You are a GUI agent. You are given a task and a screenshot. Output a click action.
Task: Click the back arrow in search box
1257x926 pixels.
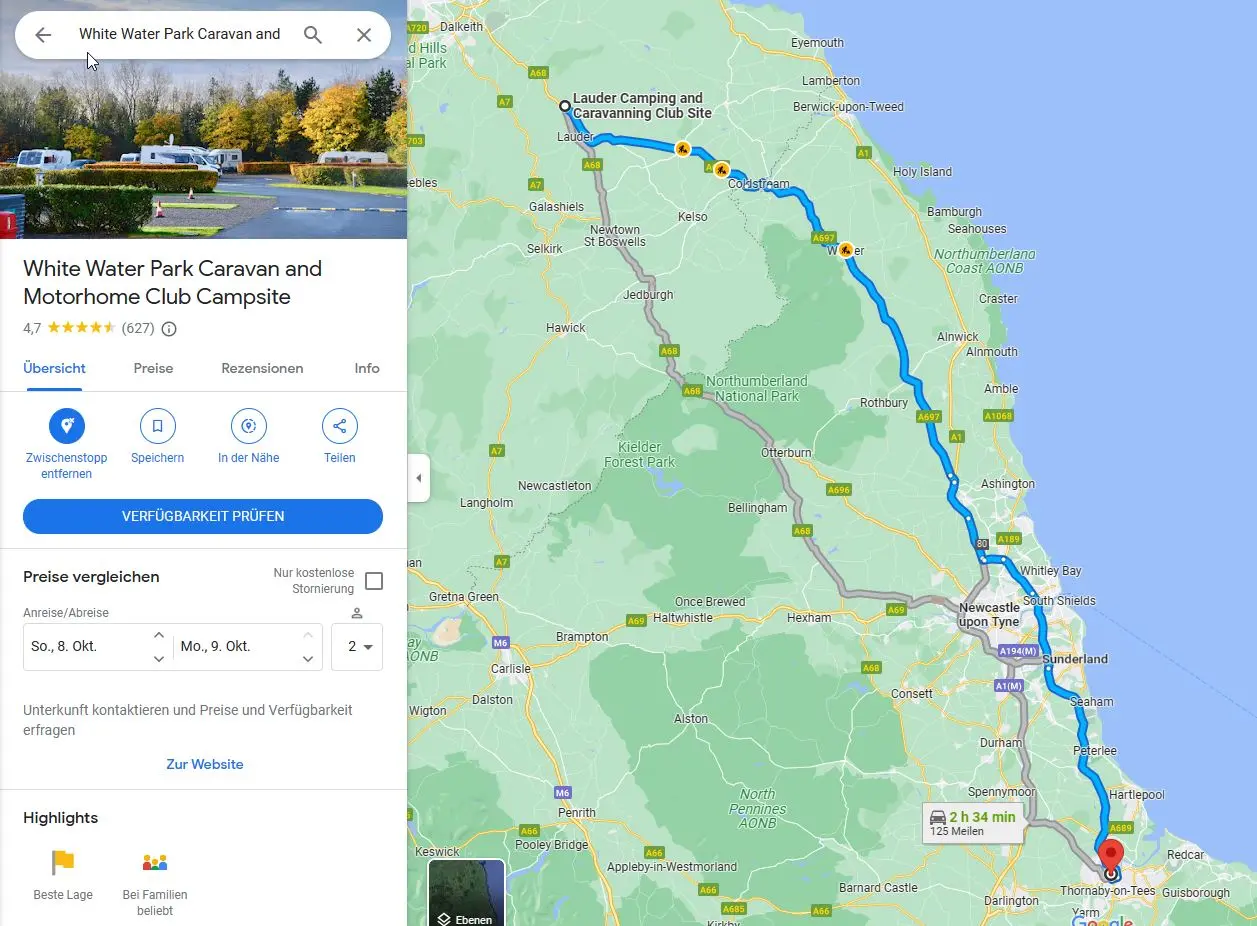pyautogui.click(x=43, y=35)
